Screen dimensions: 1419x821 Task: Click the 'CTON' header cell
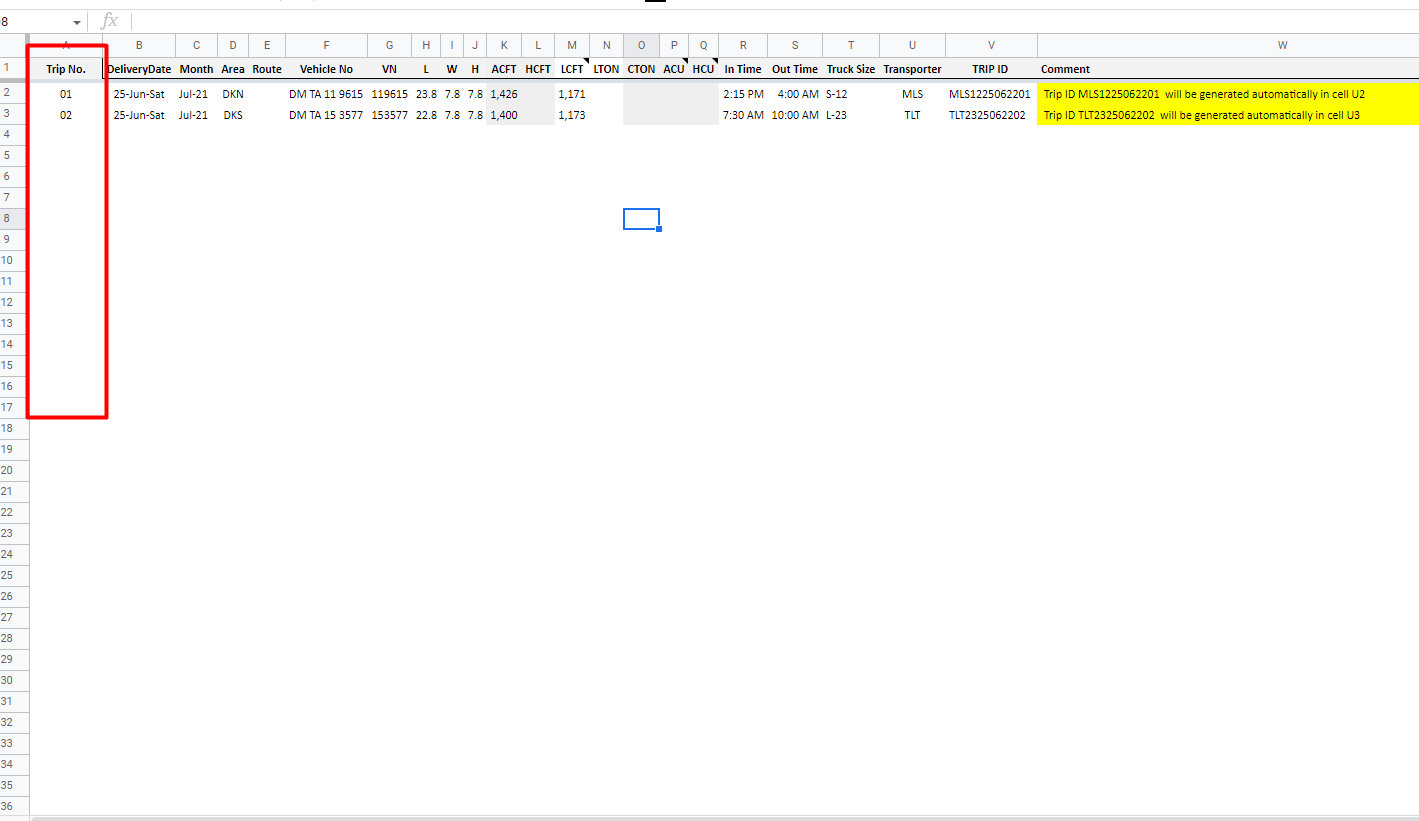coord(641,69)
